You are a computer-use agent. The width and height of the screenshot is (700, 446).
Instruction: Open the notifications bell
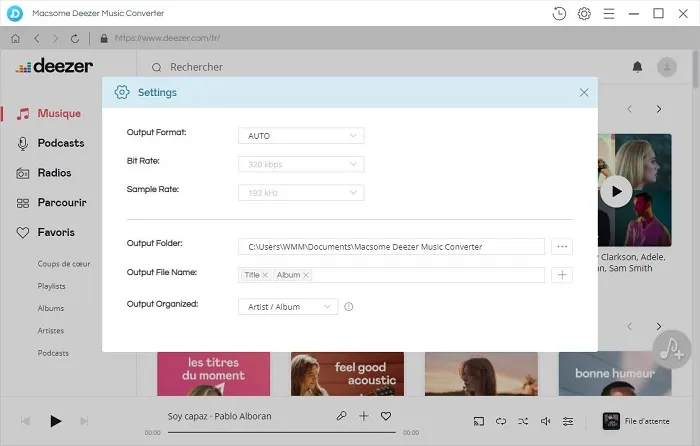pos(638,67)
